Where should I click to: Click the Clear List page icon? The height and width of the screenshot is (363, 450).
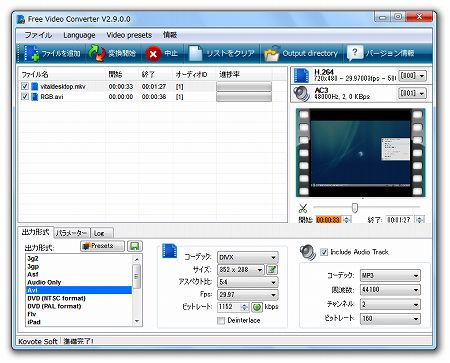click(x=196, y=54)
